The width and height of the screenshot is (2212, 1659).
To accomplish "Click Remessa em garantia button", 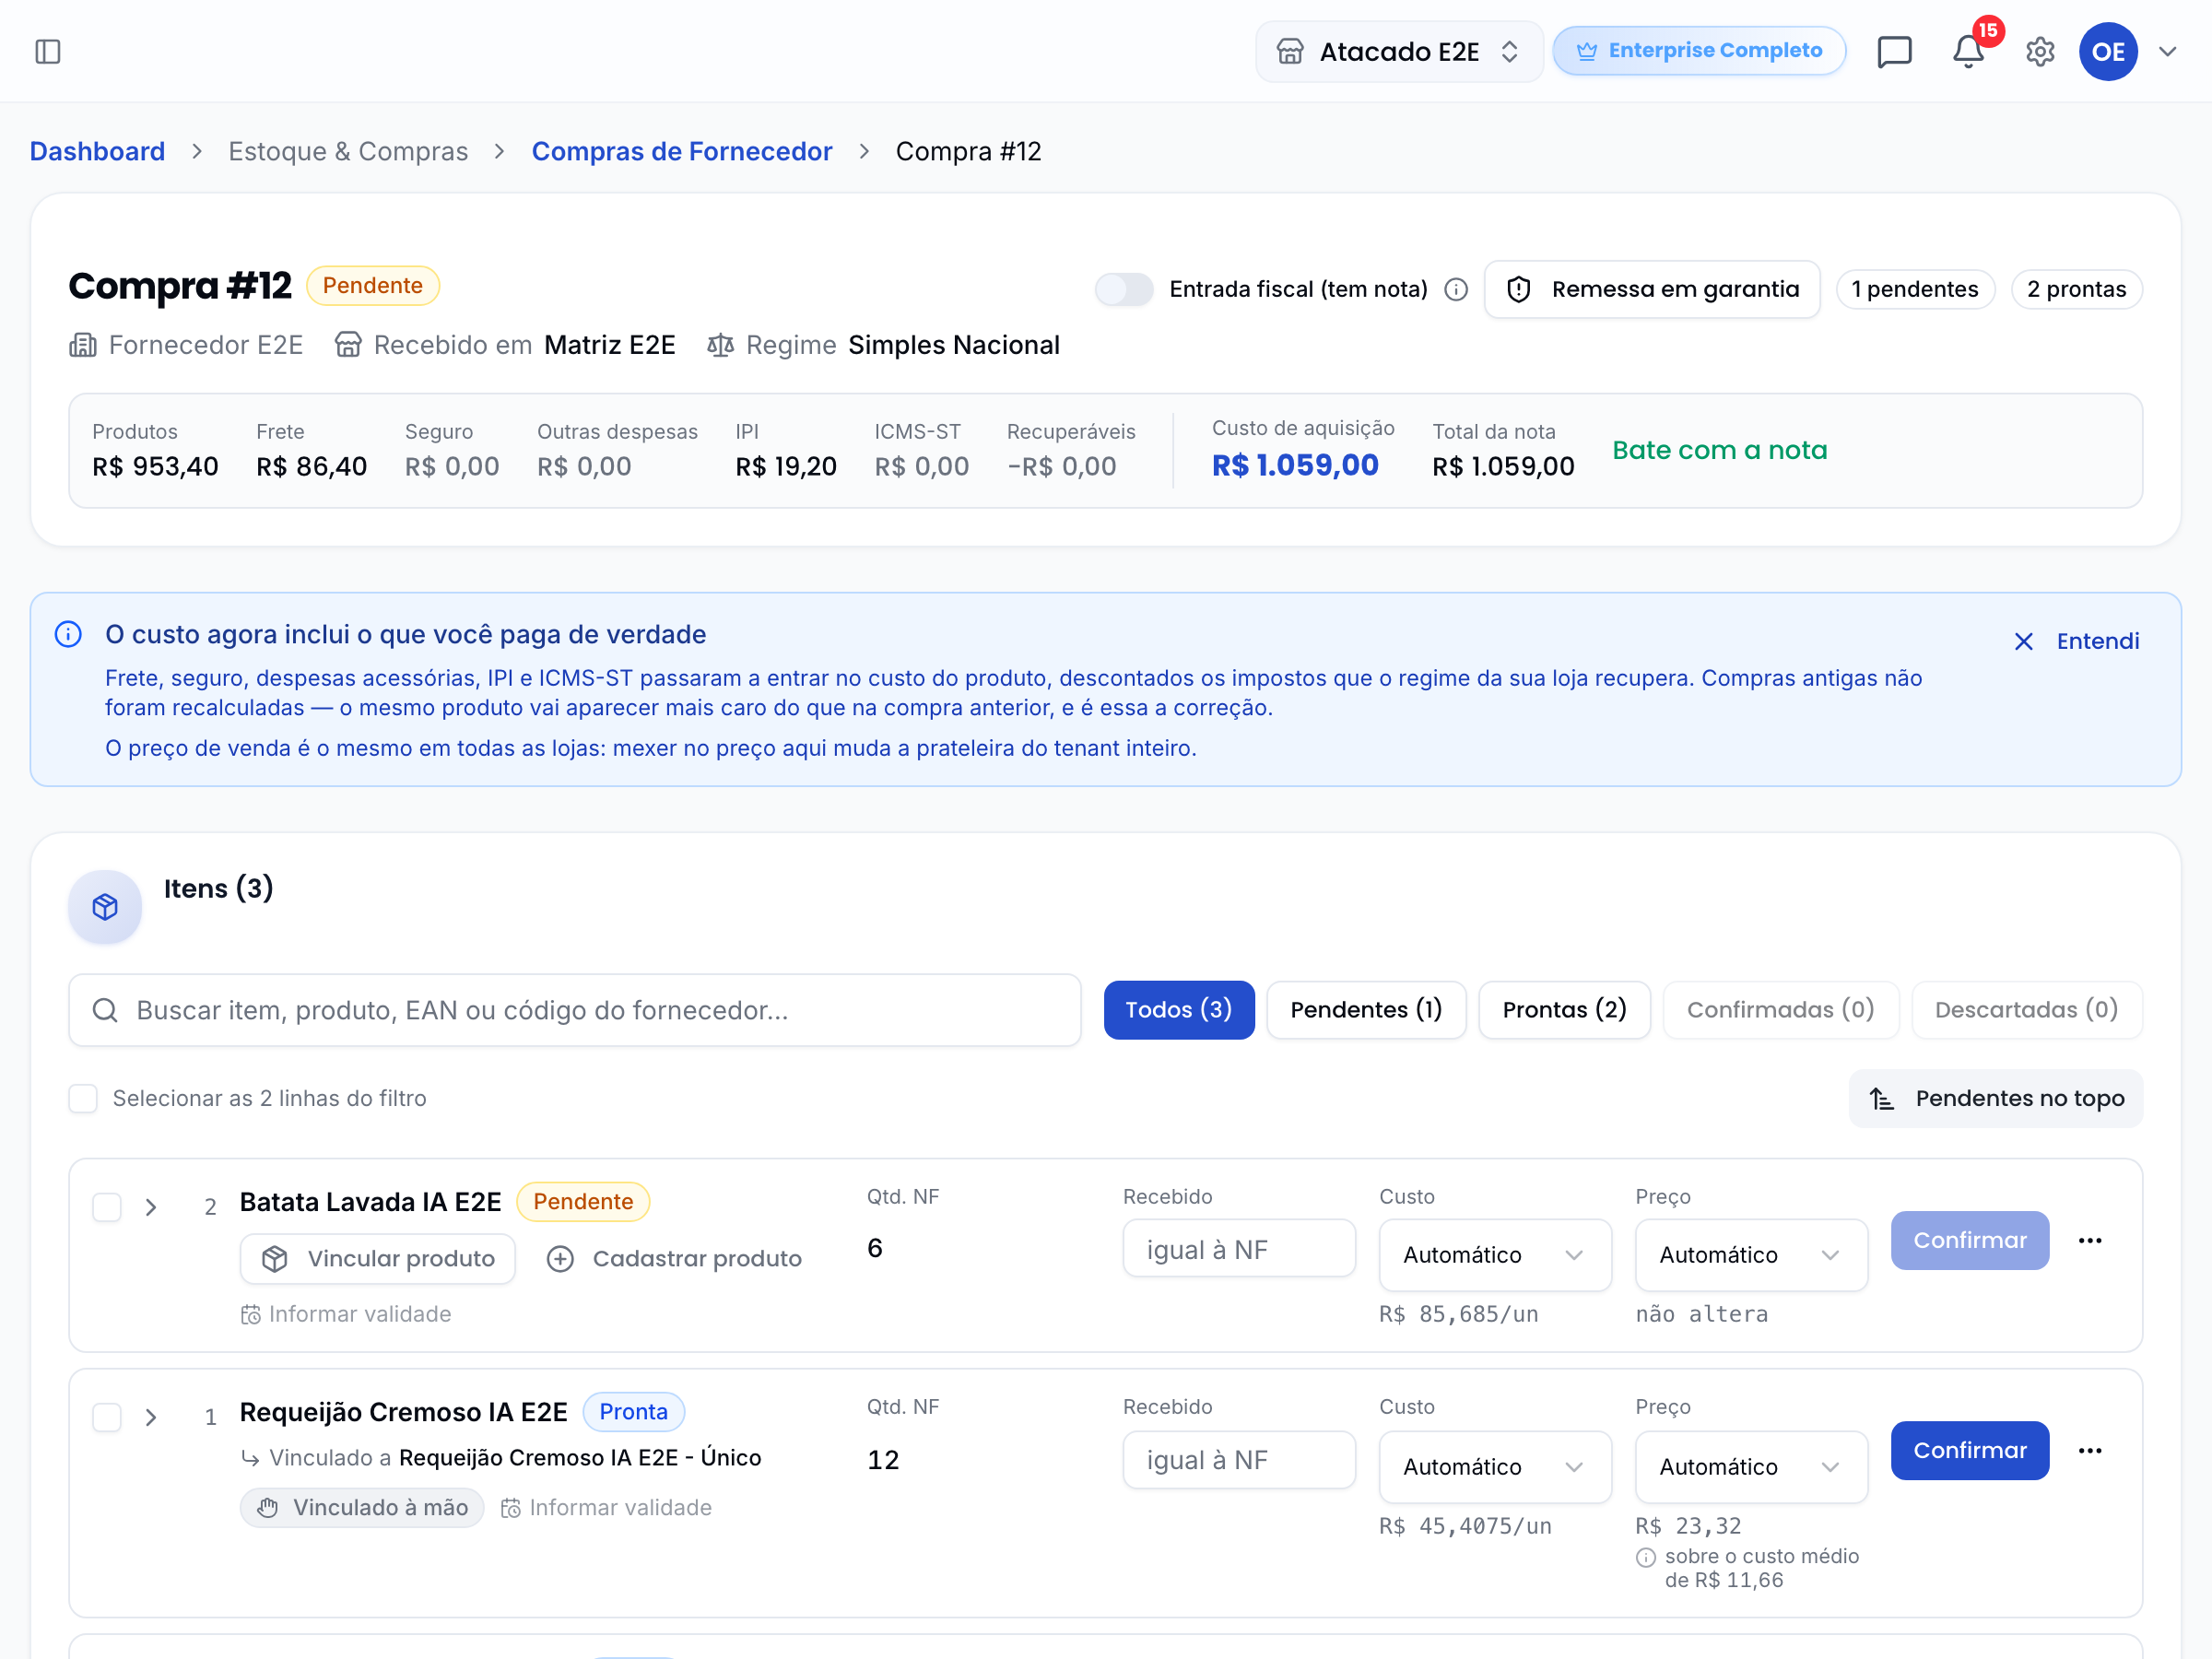I will point(1652,290).
